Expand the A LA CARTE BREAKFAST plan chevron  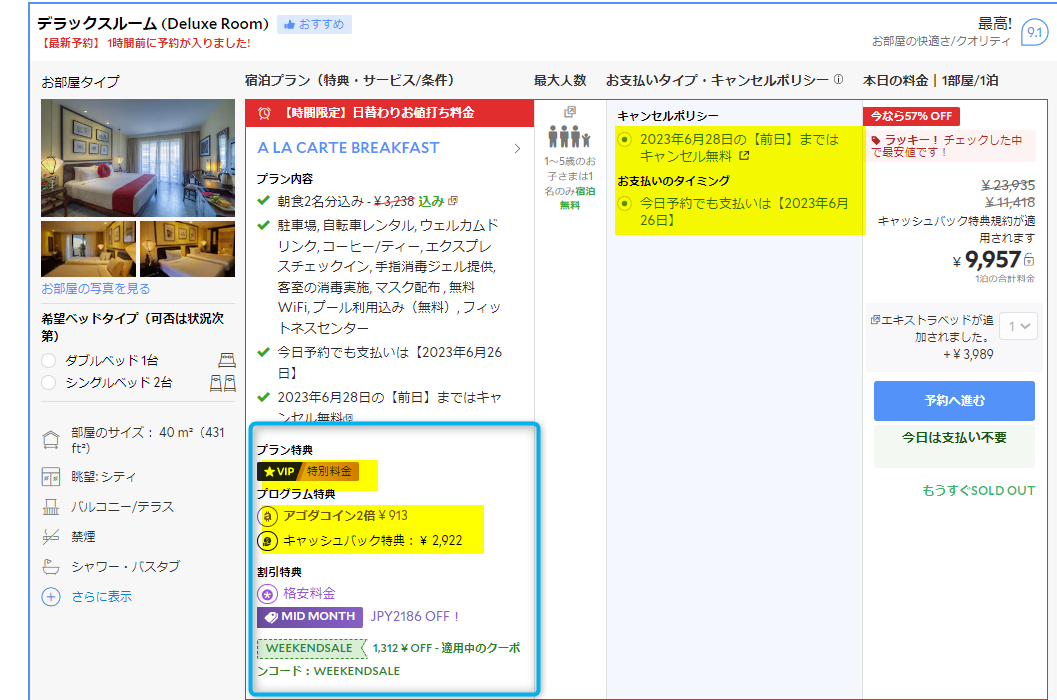click(x=517, y=148)
